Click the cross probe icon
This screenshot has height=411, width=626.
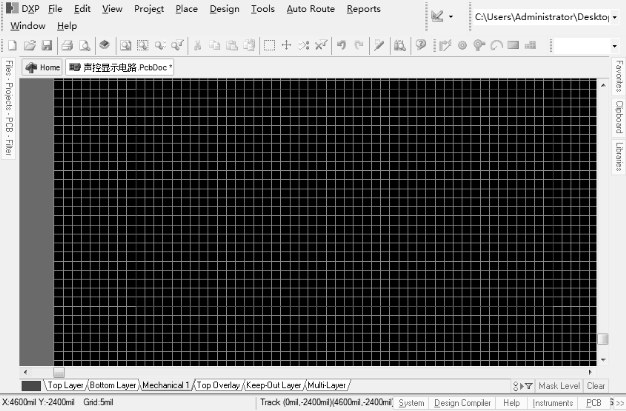[379, 45]
